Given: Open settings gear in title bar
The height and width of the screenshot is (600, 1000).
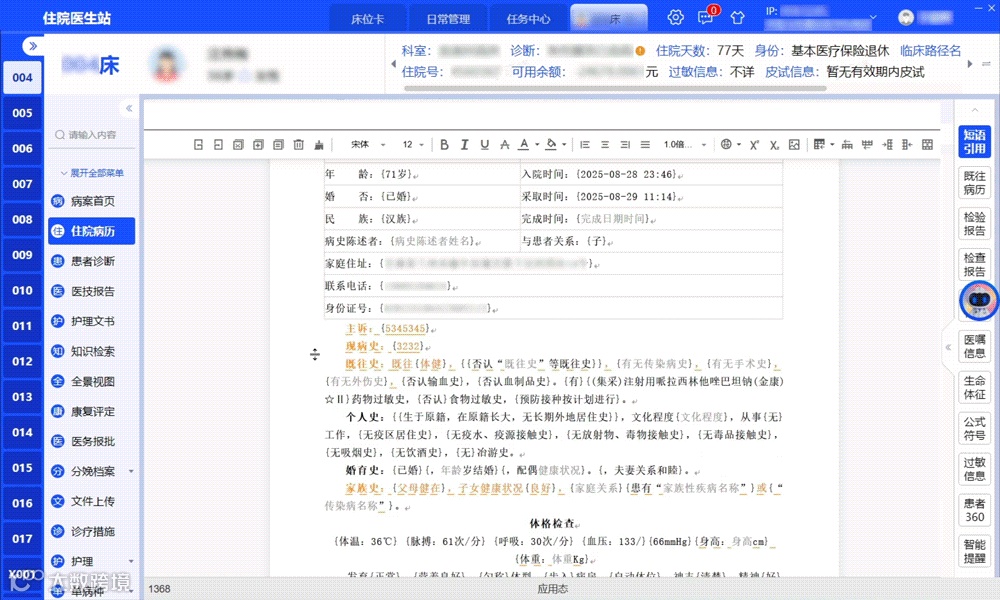Looking at the screenshot, I should tap(675, 17).
